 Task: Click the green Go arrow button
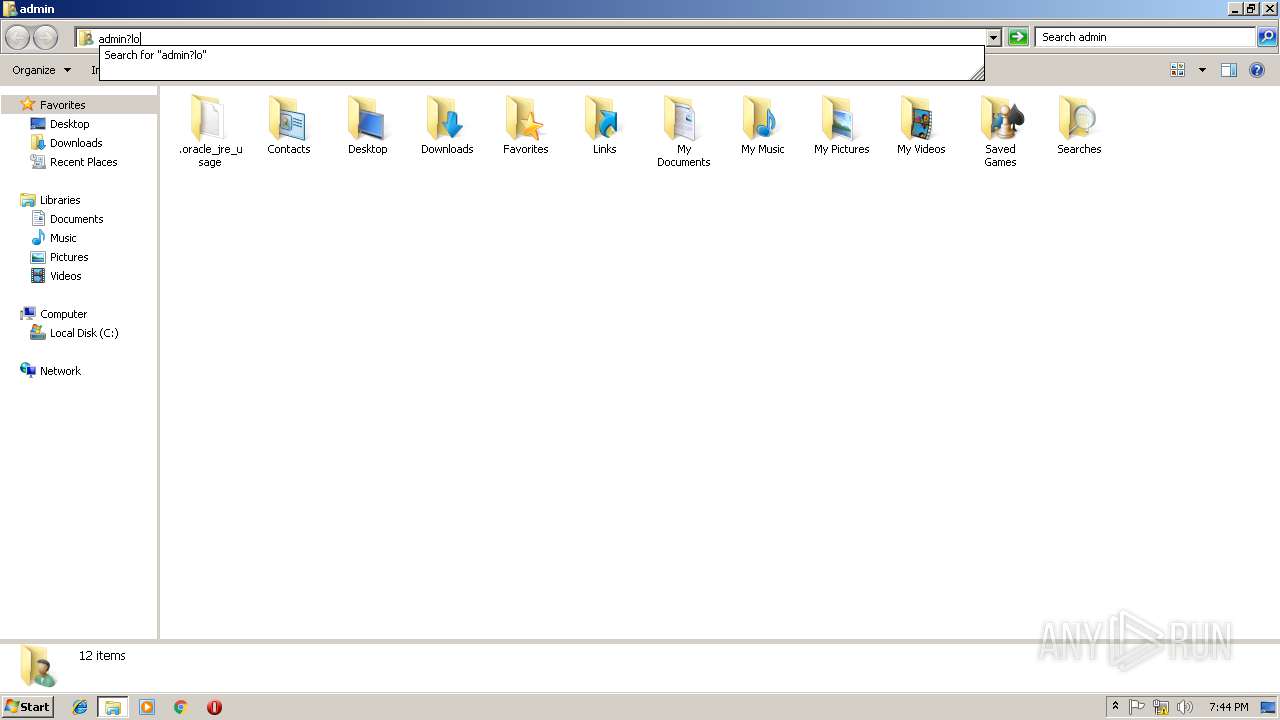coord(1018,37)
